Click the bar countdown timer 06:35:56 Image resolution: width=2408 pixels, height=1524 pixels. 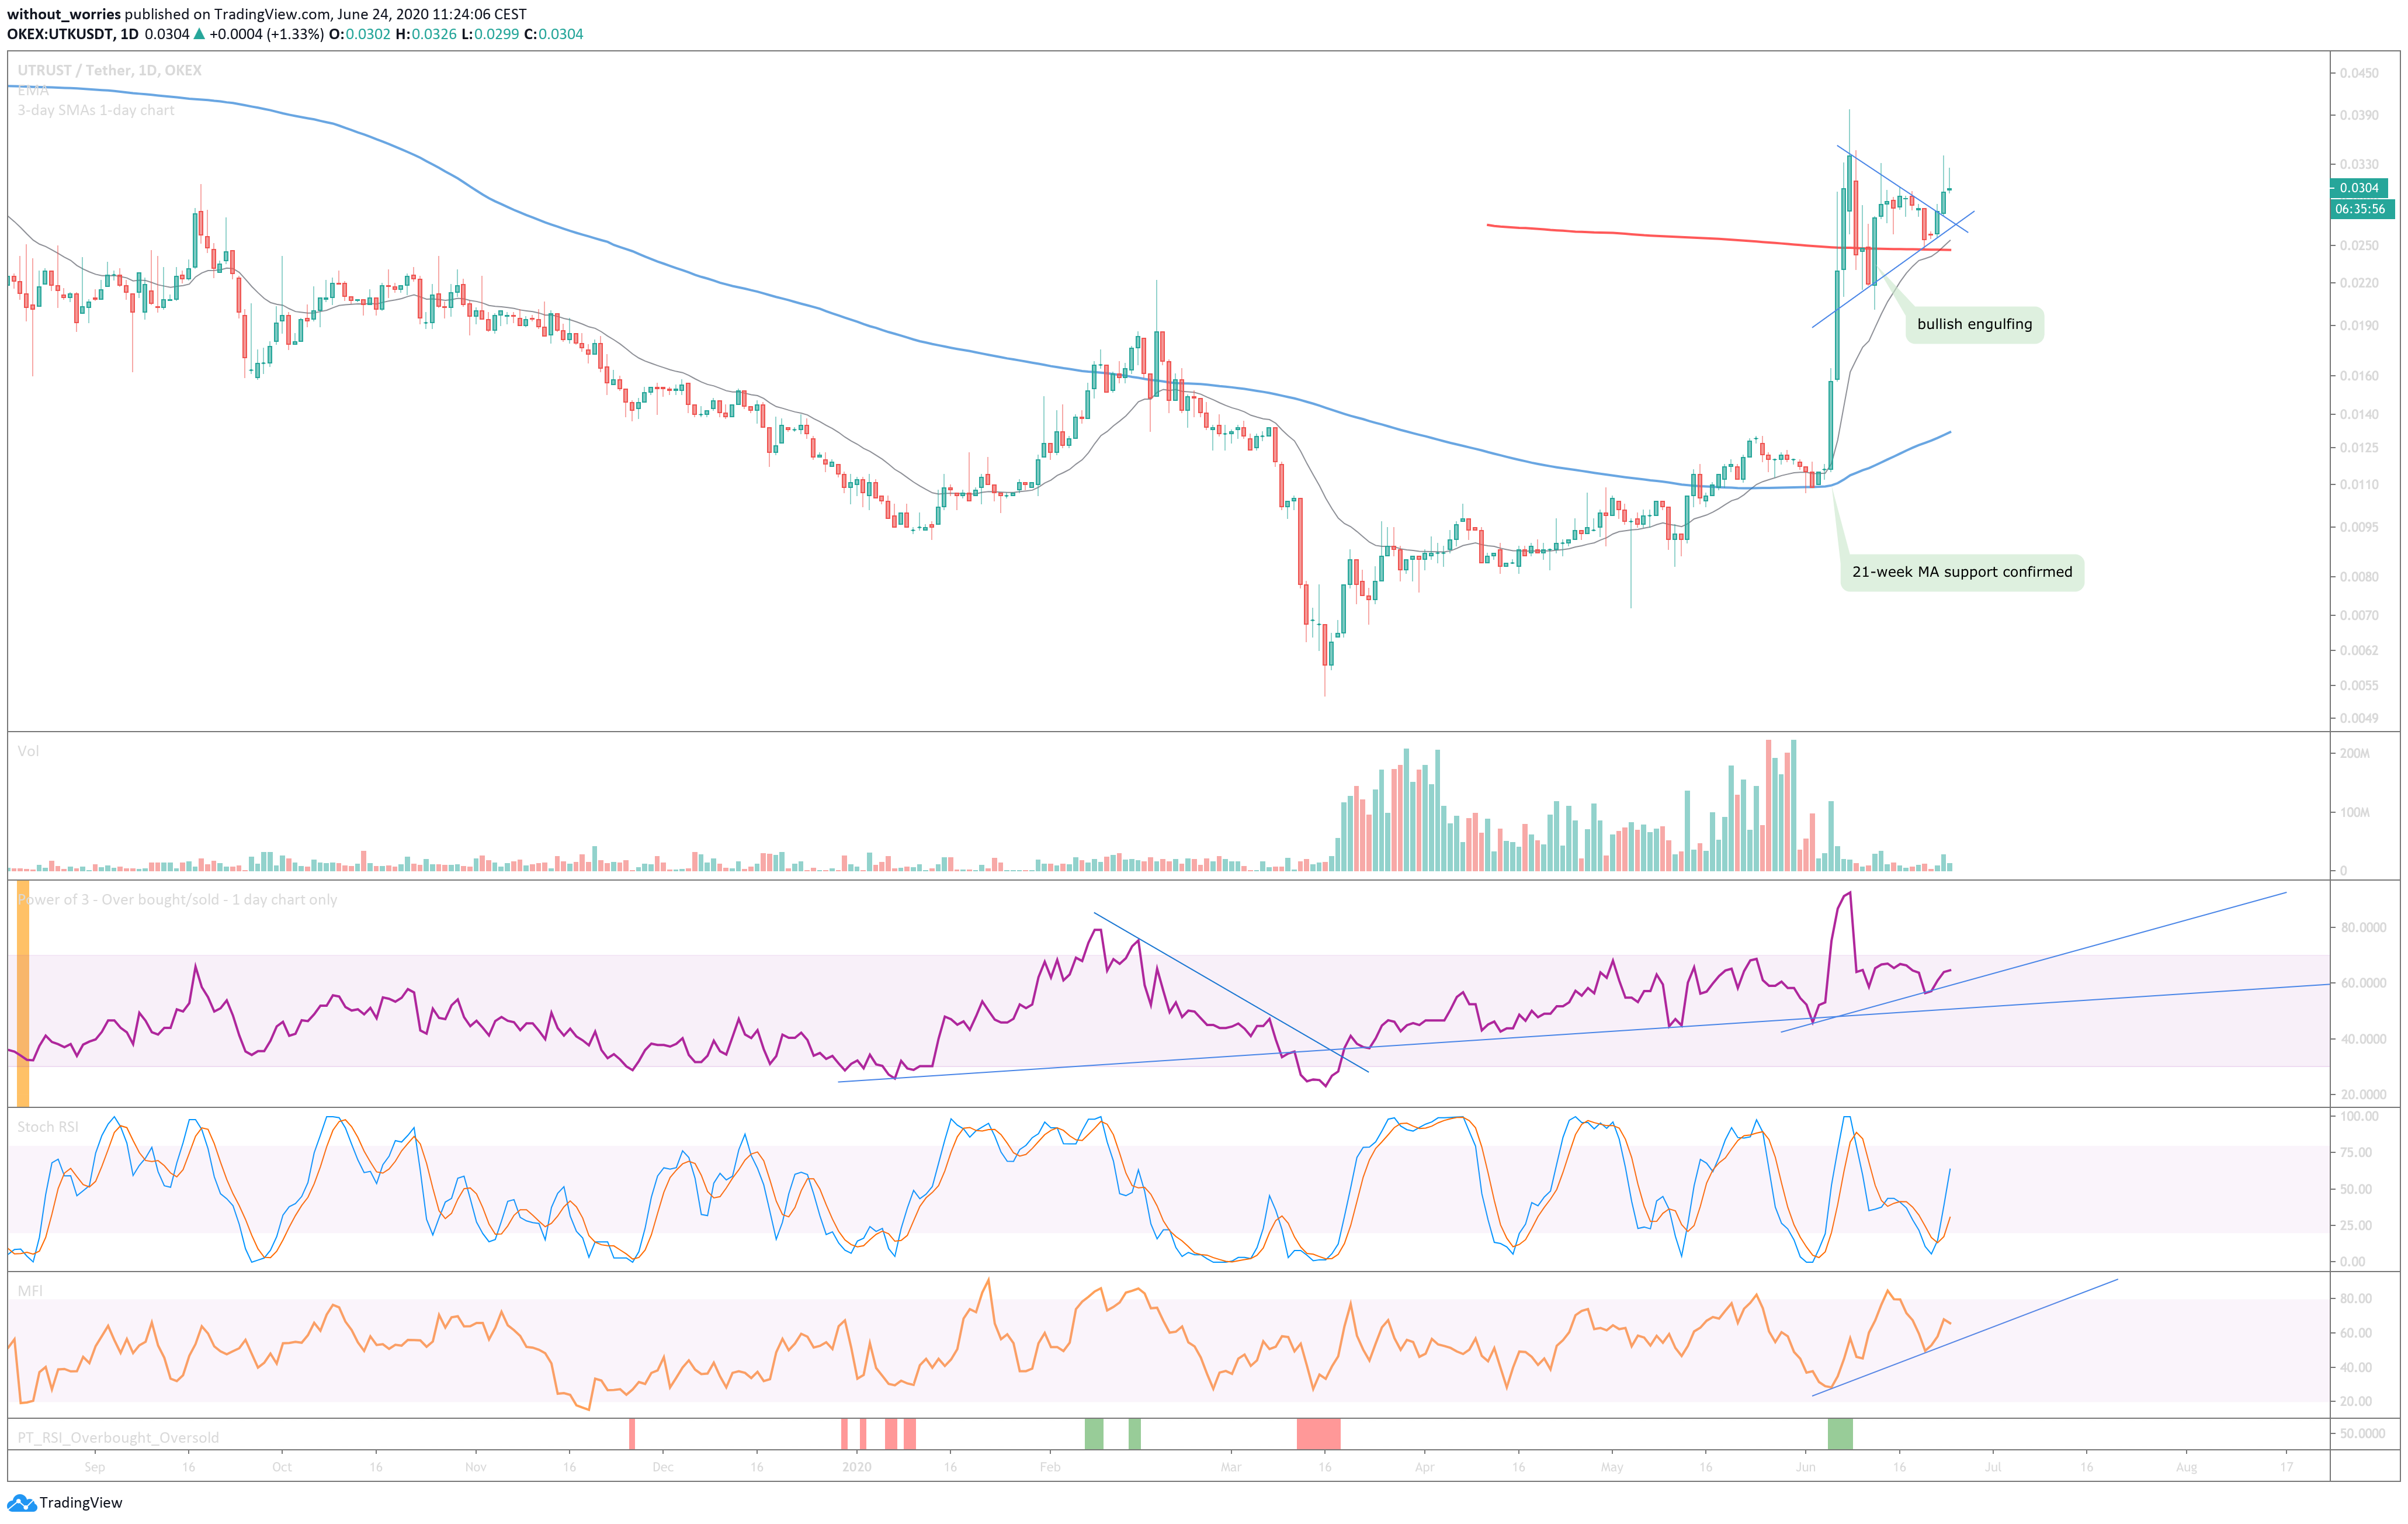(x=2362, y=209)
